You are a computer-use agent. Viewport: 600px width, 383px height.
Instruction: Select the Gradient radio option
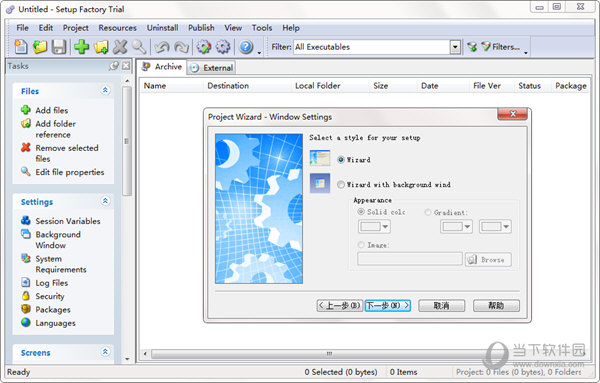pyautogui.click(x=428, y=212)
